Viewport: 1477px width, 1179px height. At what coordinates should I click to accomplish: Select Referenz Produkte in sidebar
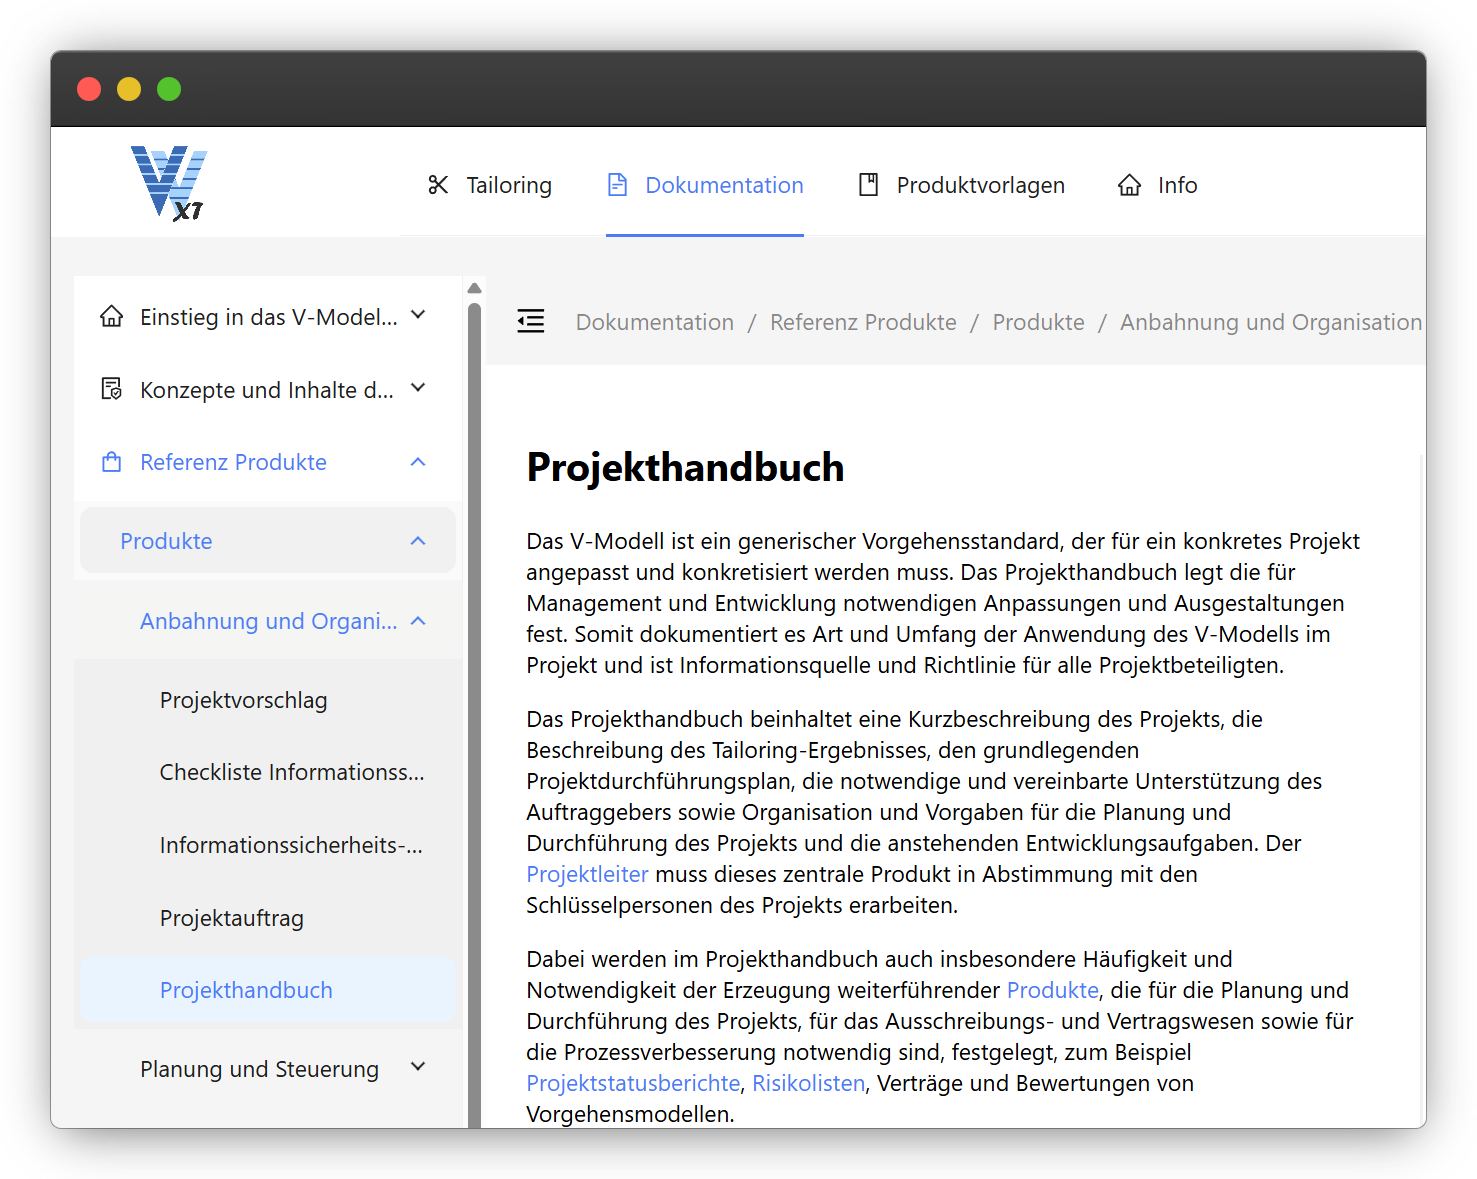coord(267,462)
